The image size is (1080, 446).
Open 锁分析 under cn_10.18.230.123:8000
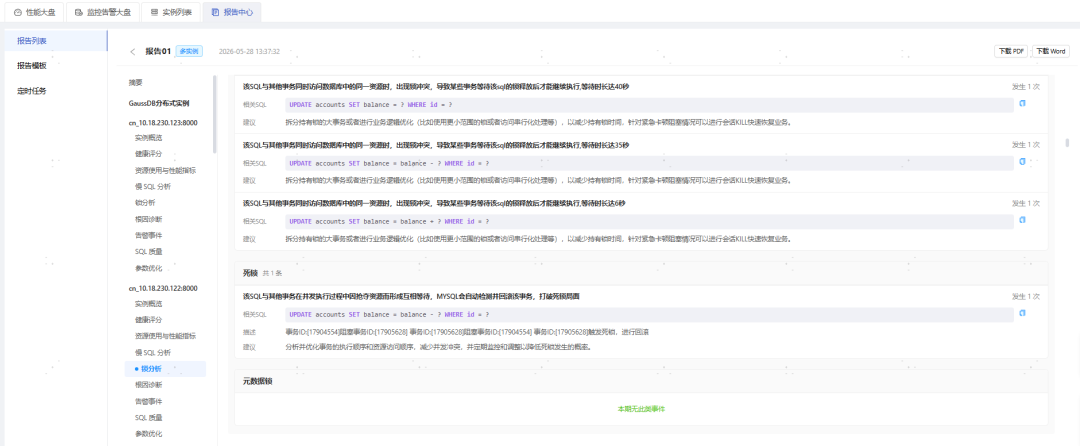145,202
